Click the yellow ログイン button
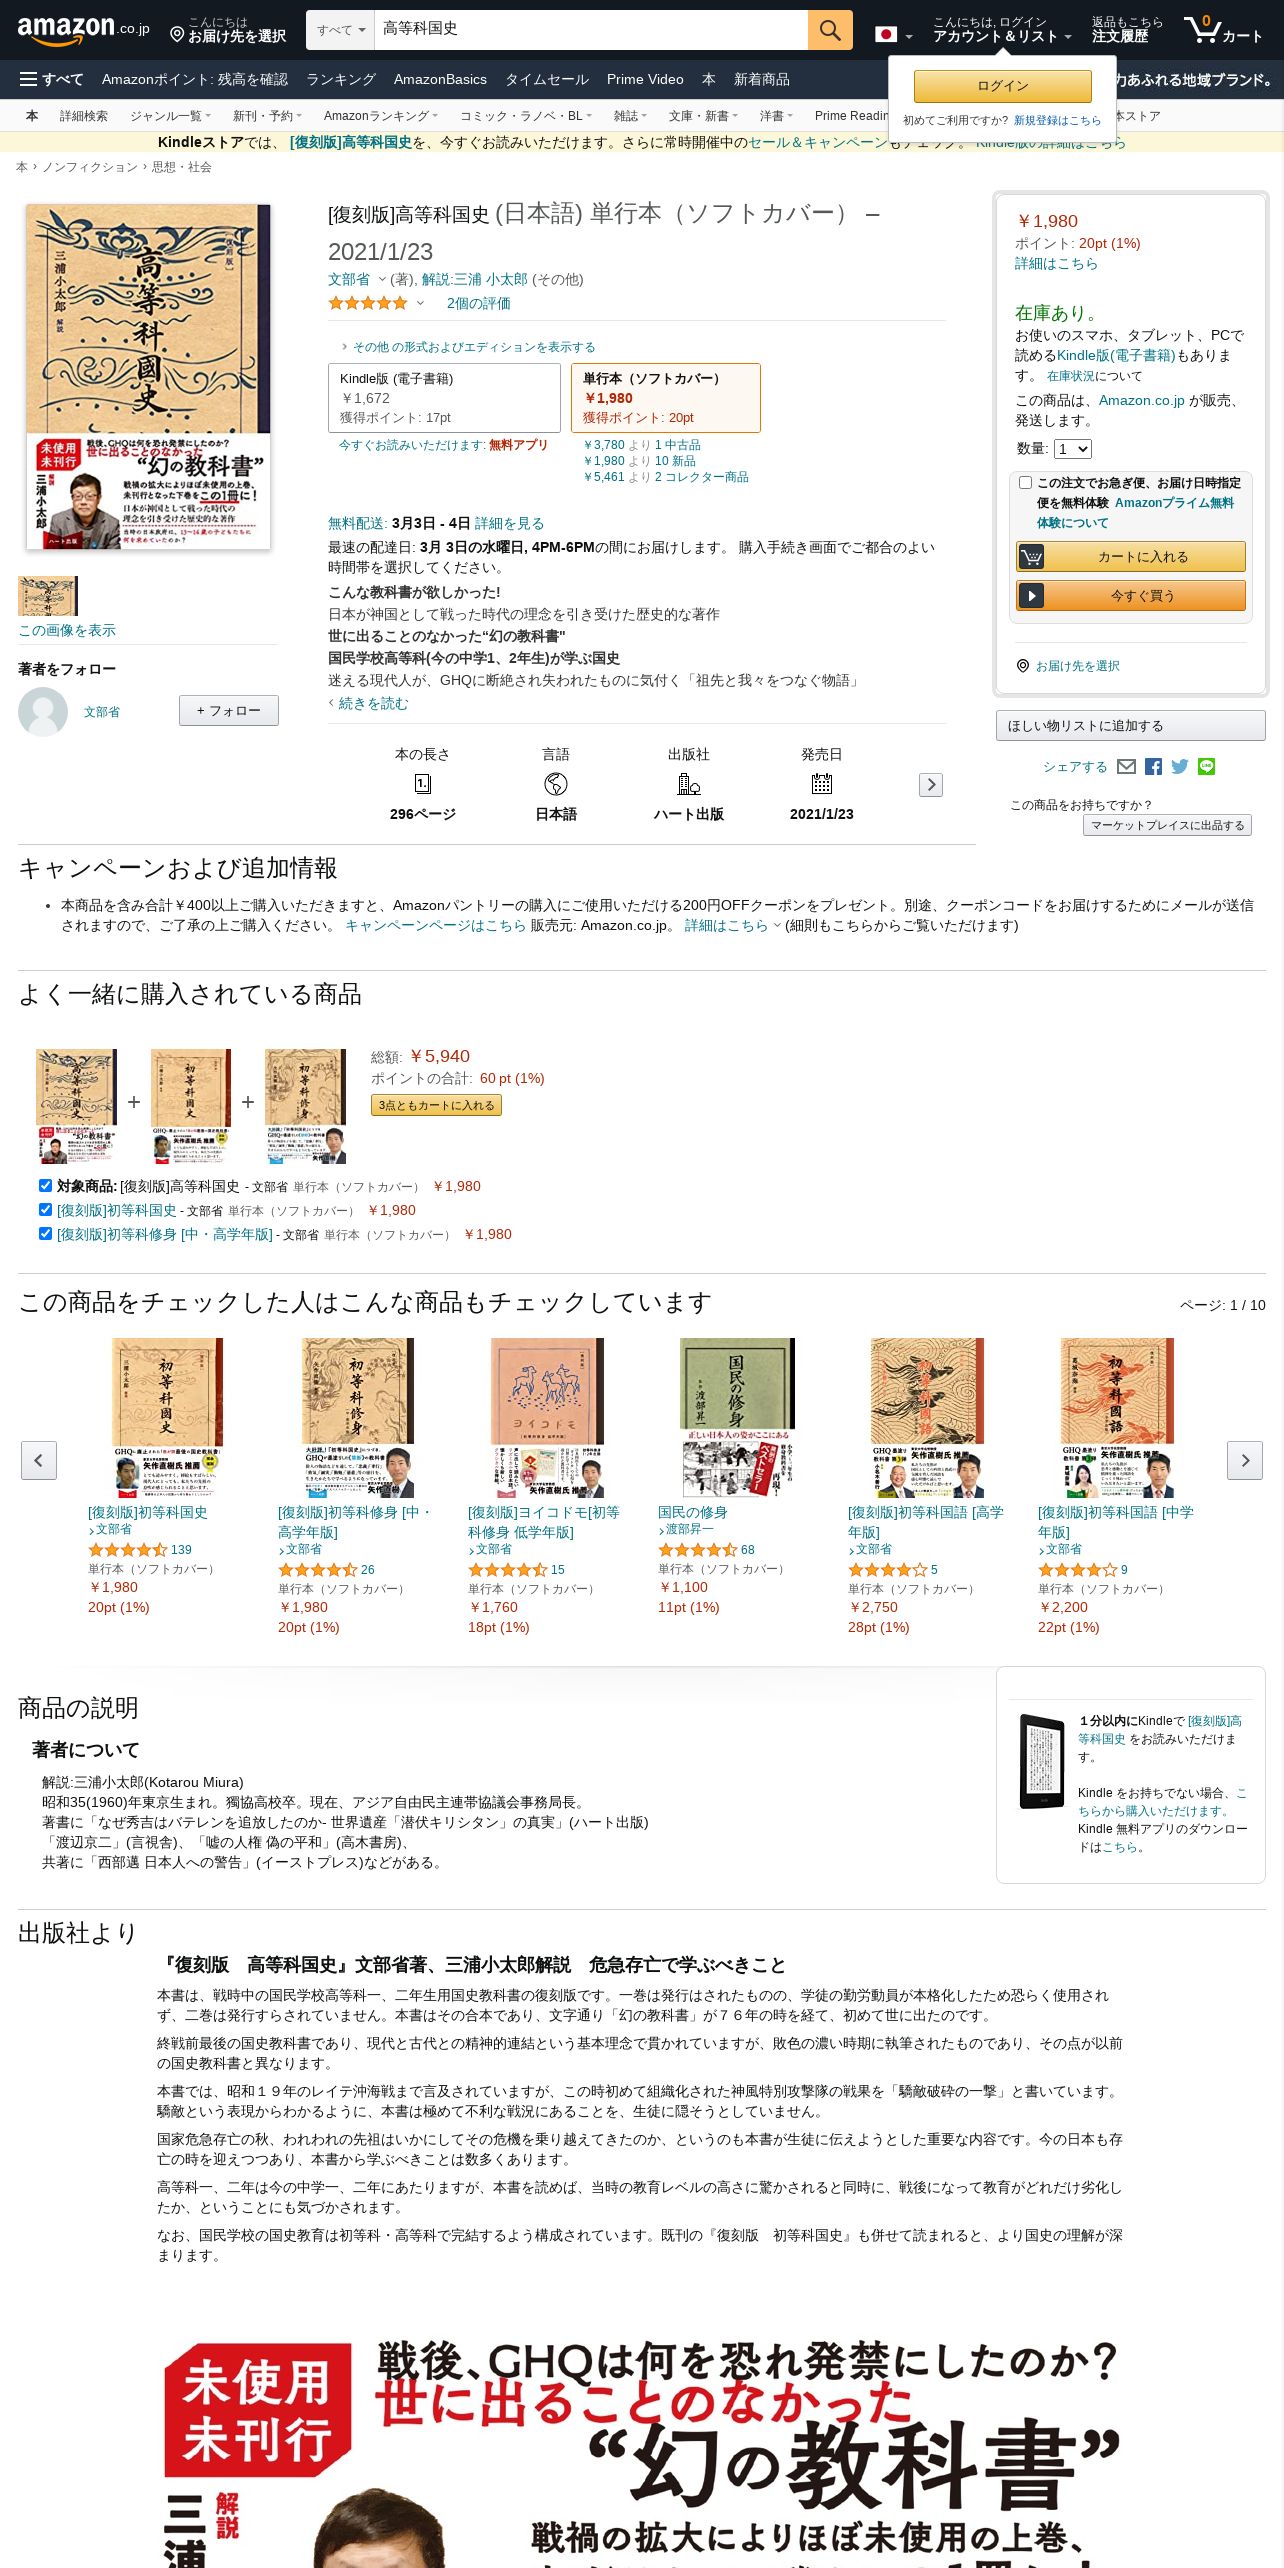This screenshot has width=1284, height=2568. pyautogui.click(x=1003, y=86)
